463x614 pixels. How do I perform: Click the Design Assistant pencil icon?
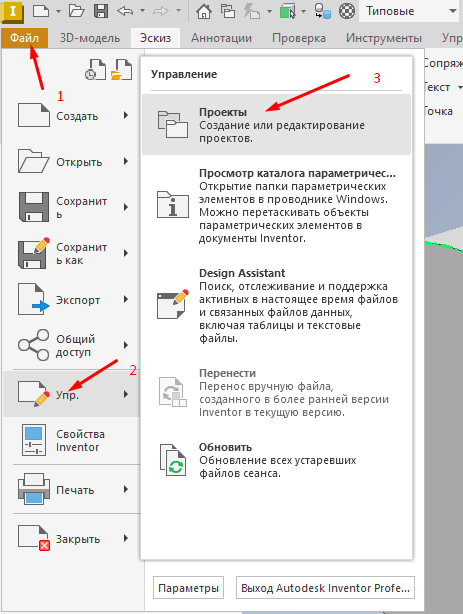(173, 304)
